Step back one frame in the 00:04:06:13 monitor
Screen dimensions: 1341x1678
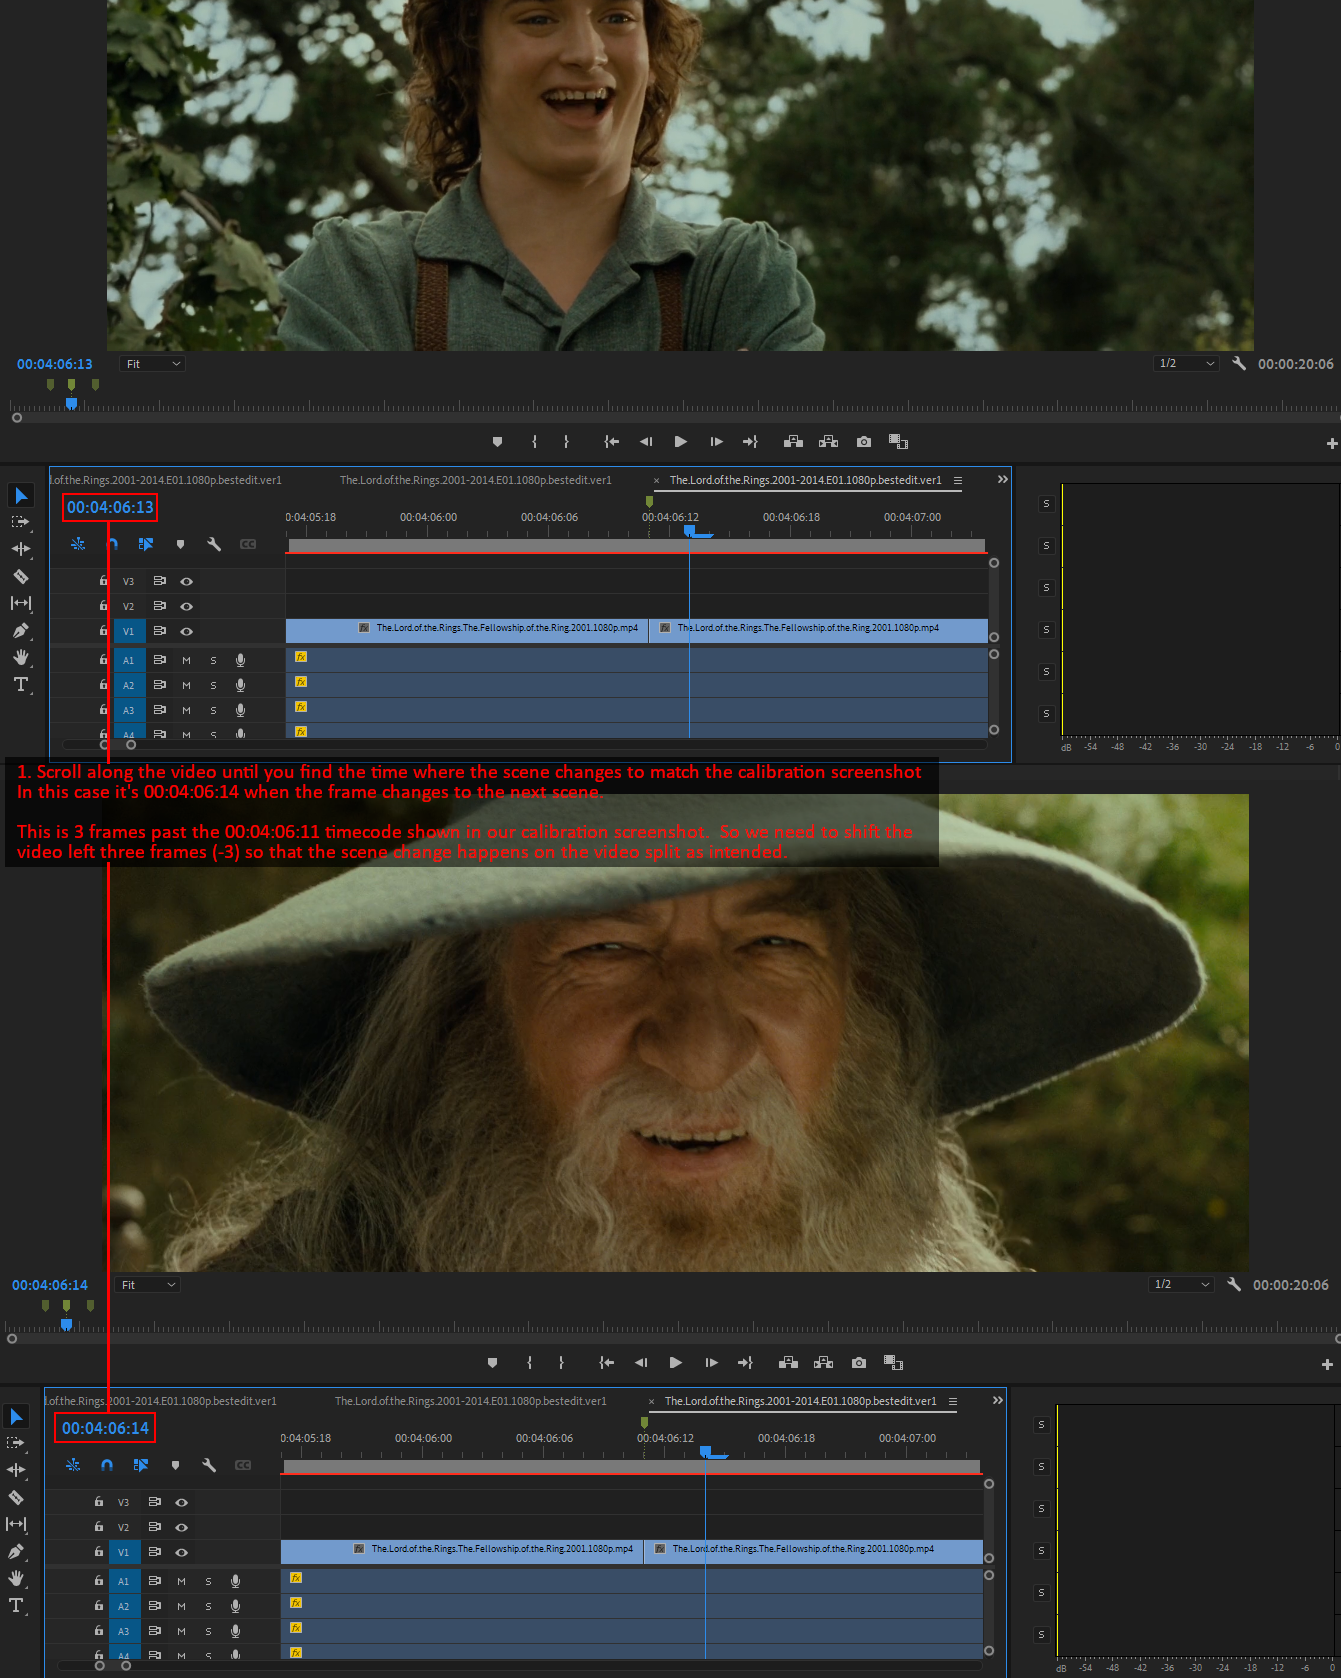[x=646, y=442]
